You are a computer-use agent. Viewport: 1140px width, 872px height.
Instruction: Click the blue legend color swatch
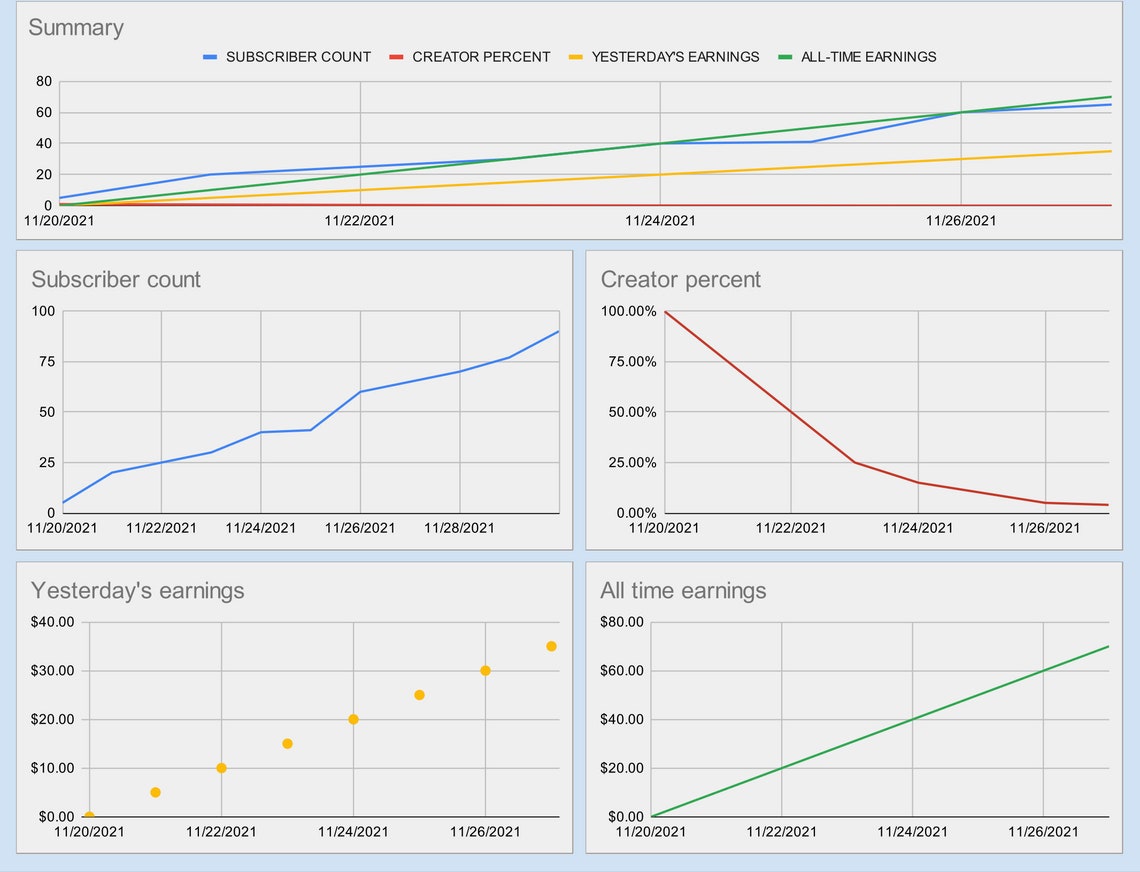210,57
